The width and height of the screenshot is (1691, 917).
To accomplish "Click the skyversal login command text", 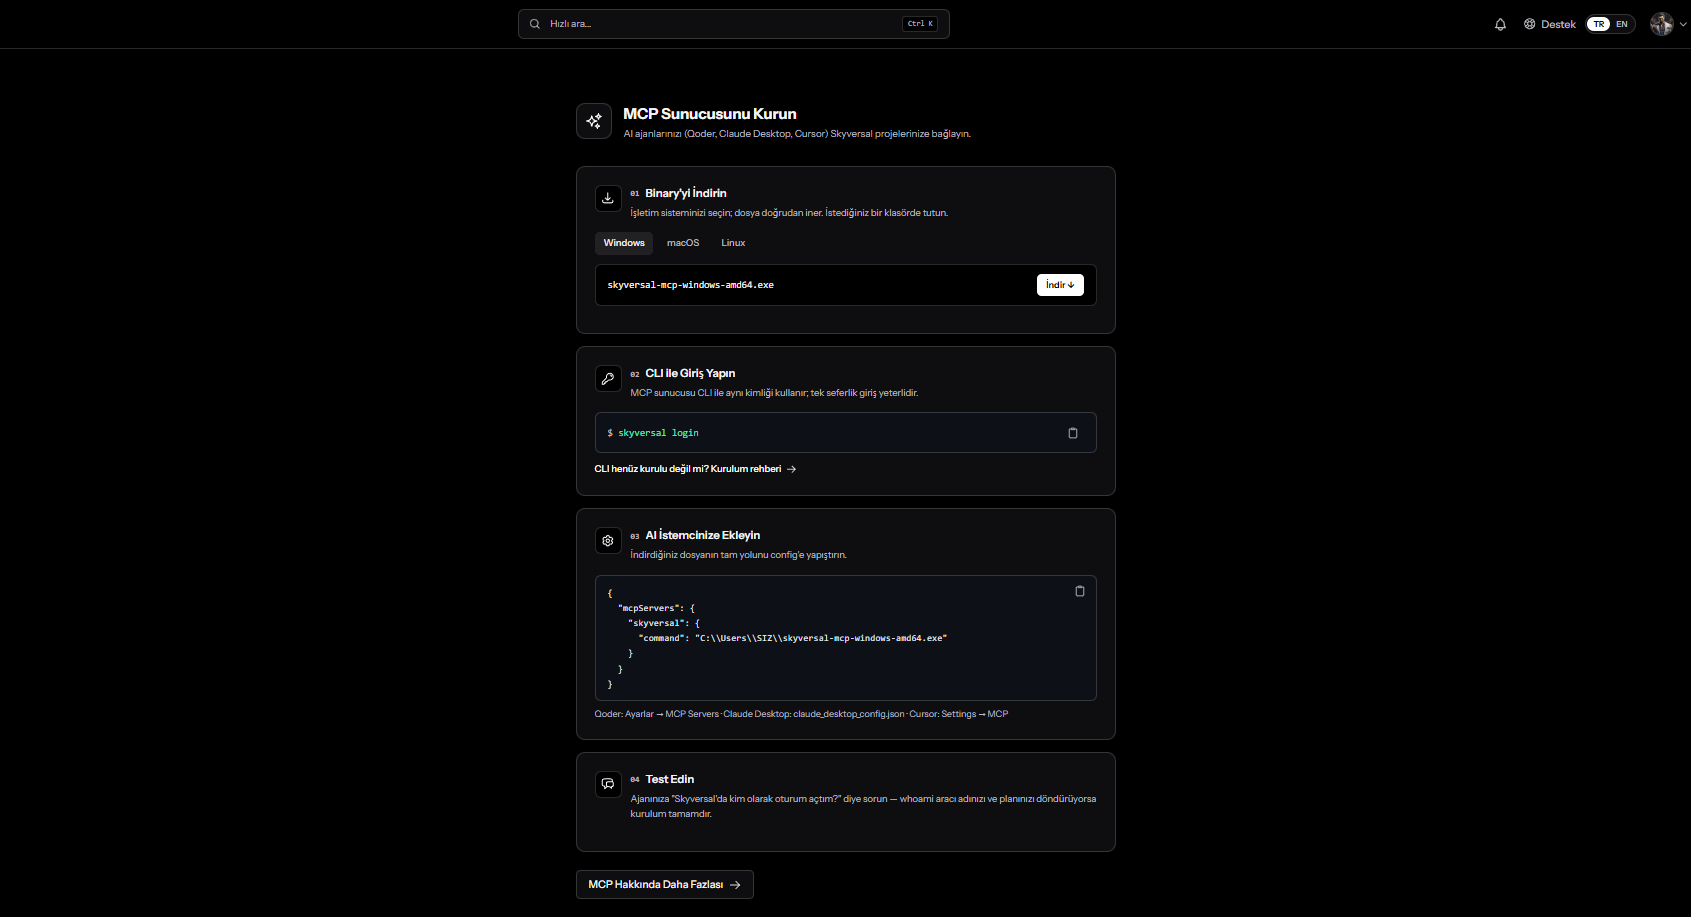I will click(x=658, y=433).
